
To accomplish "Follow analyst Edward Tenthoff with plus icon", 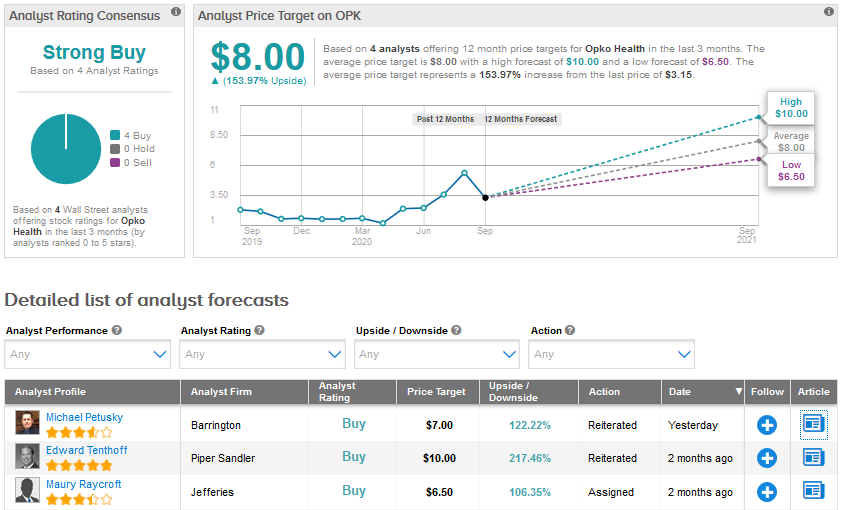I will click(766, 458).
